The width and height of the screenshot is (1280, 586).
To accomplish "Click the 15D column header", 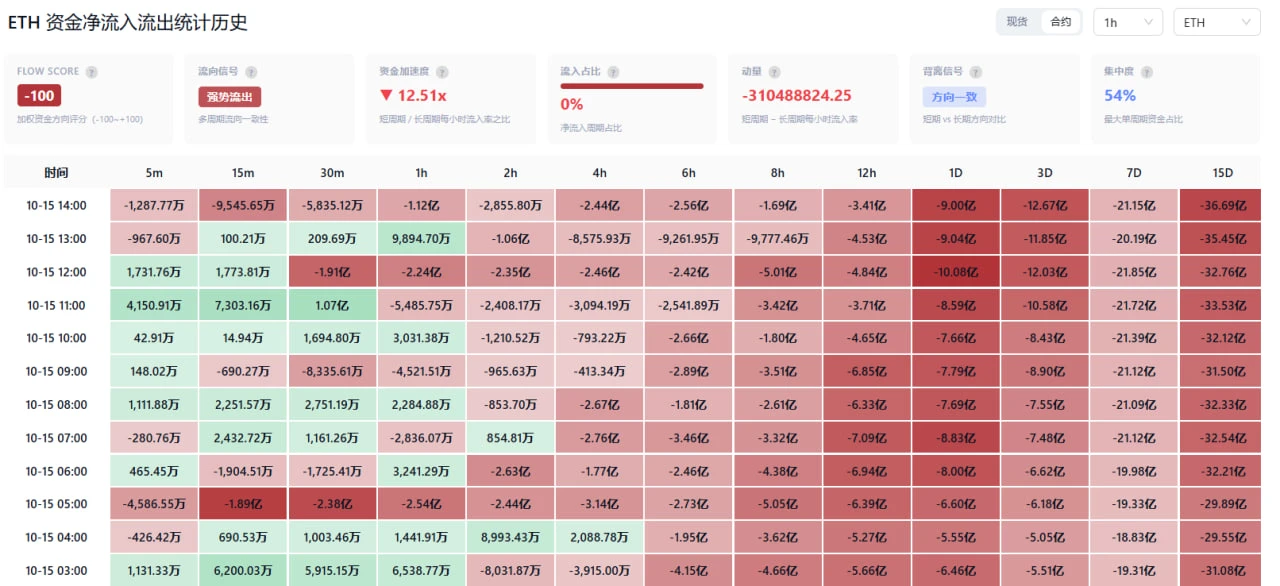I will 1223,173.
